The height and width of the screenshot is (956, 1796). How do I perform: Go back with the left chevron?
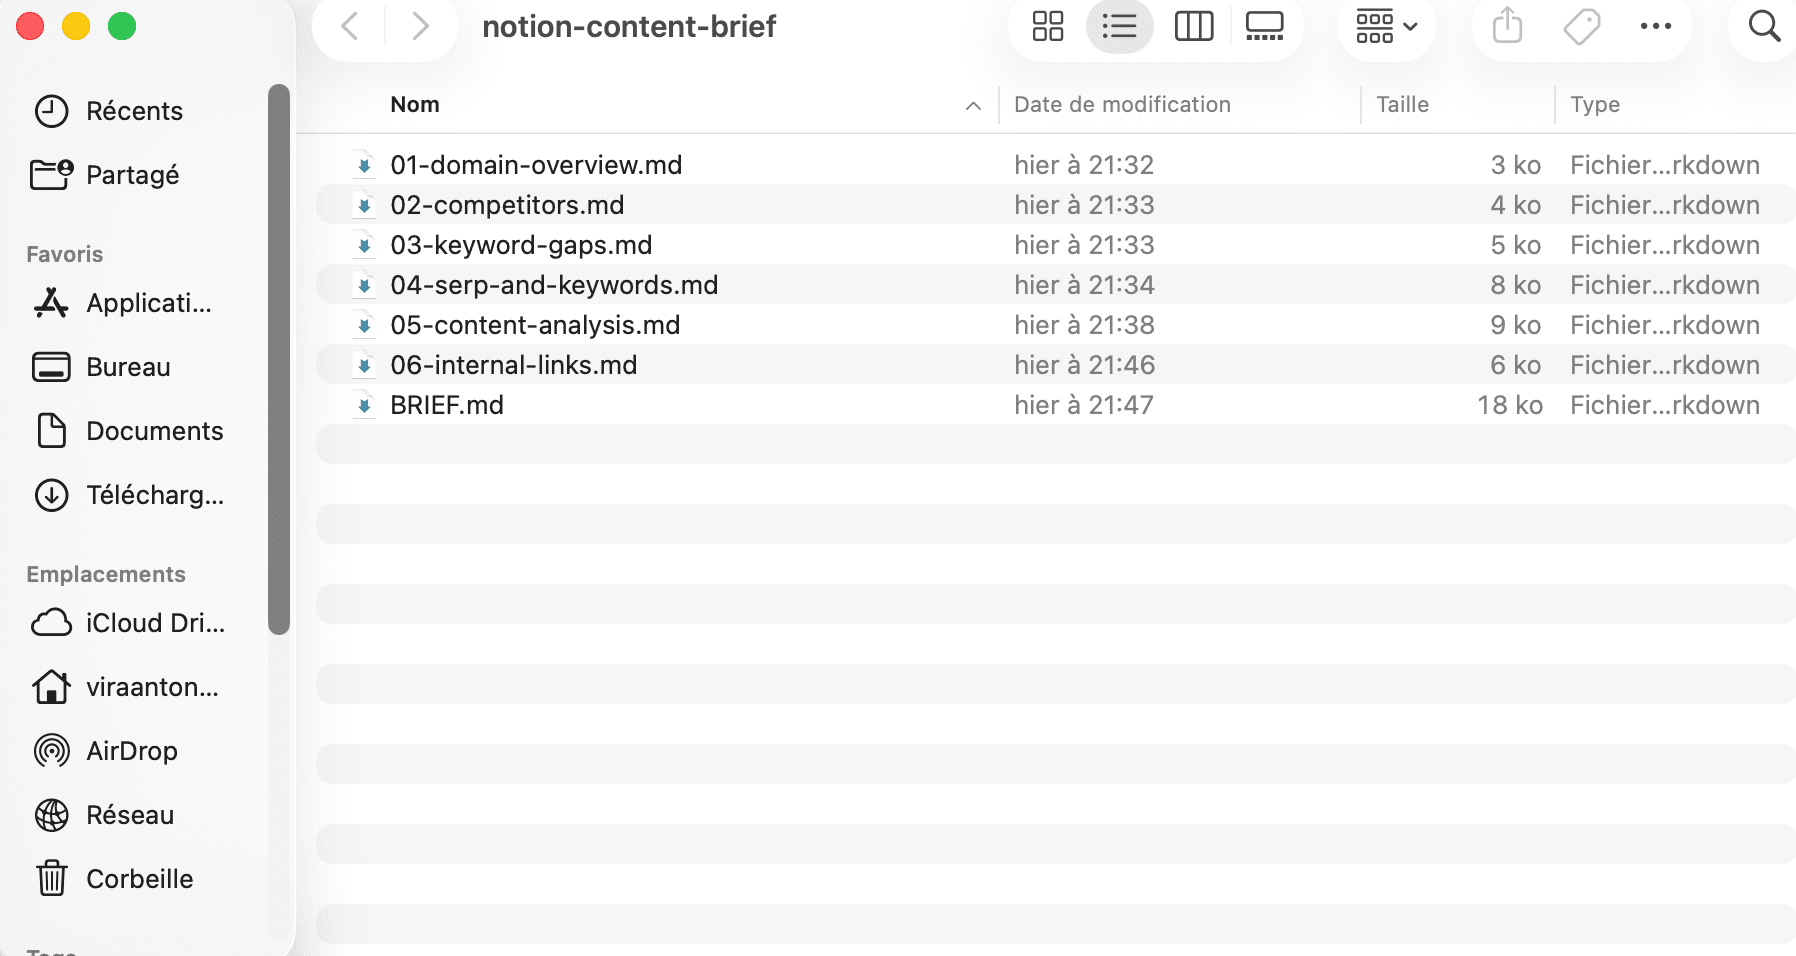(349, 27)
